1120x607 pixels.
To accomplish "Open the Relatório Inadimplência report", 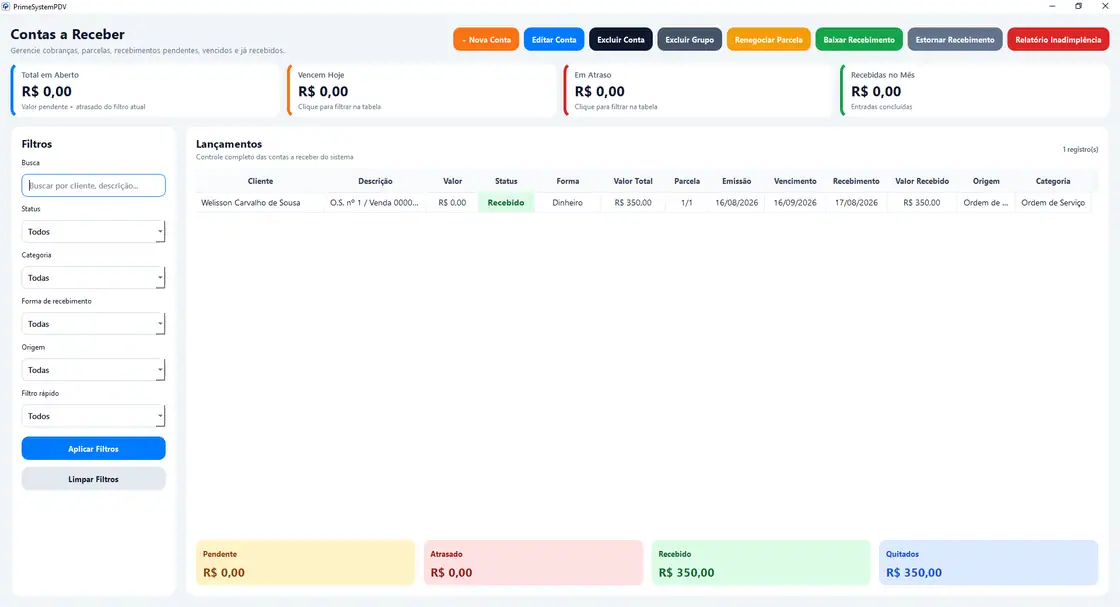I will coord(1058,39).
